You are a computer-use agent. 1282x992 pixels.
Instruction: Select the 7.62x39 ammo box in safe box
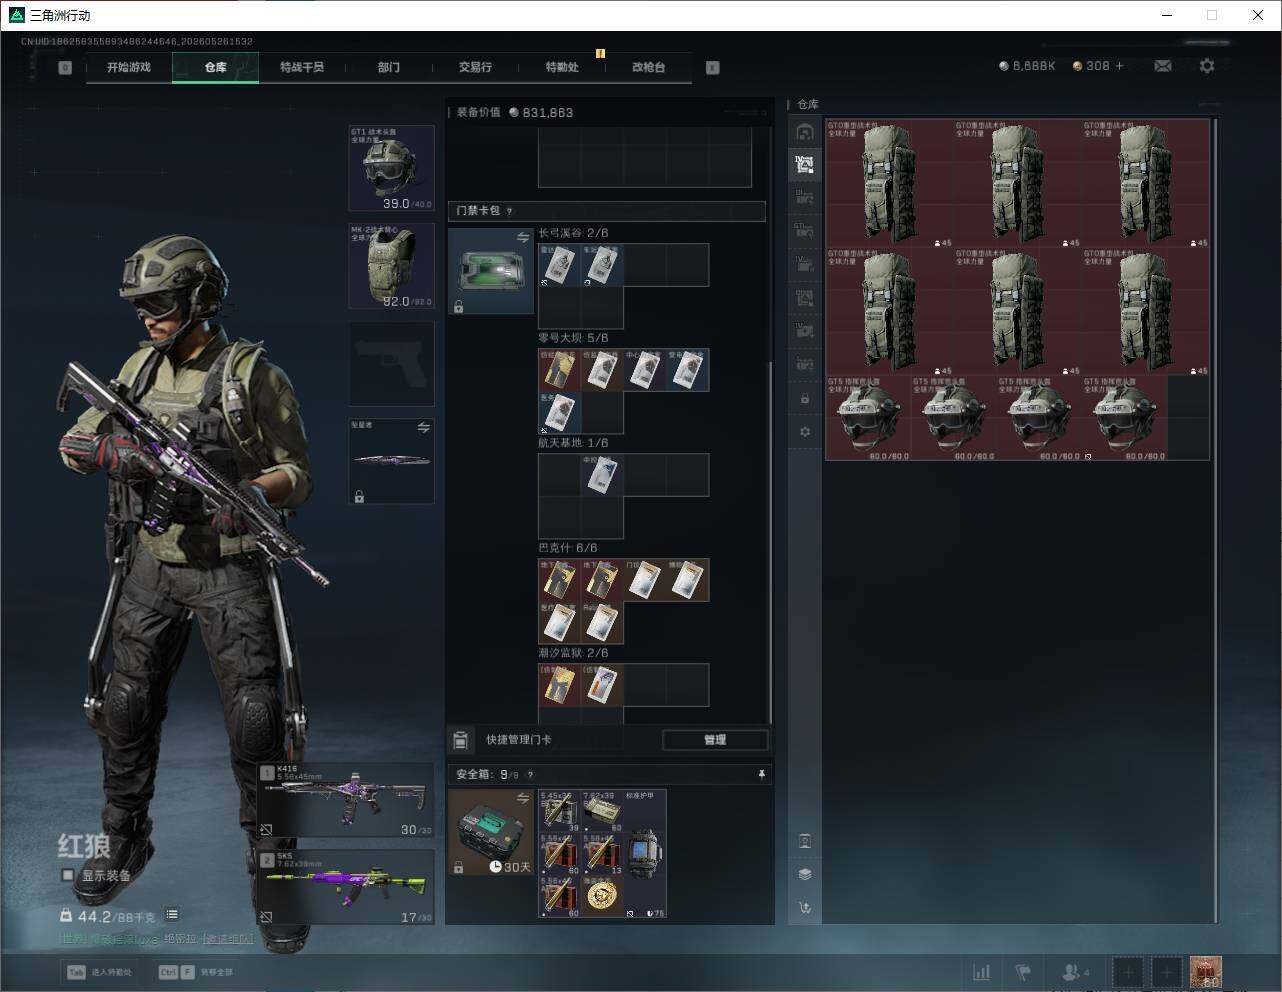602,811
